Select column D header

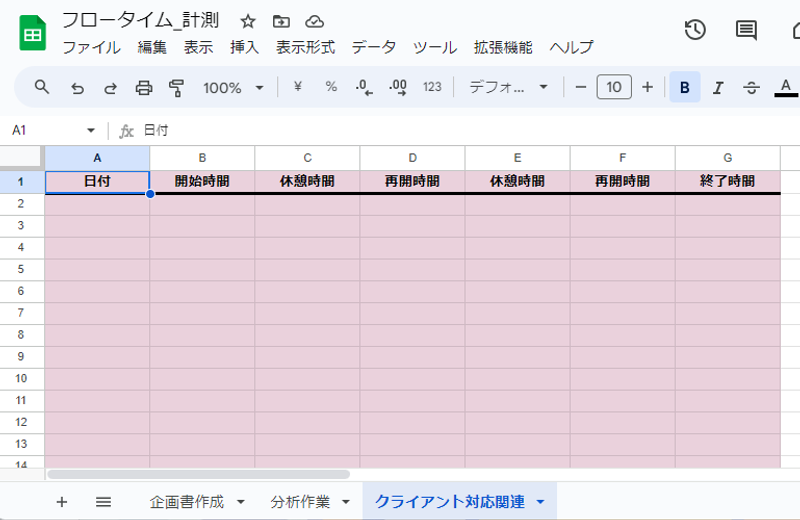pyautogui.click(x=412, y=158)
